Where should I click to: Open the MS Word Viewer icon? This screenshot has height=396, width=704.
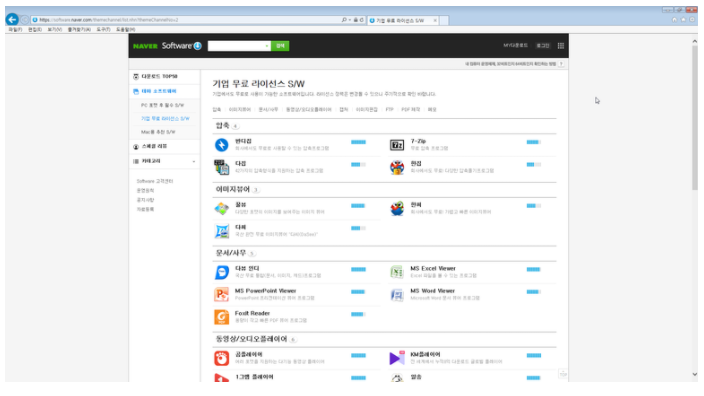(397, 295)
